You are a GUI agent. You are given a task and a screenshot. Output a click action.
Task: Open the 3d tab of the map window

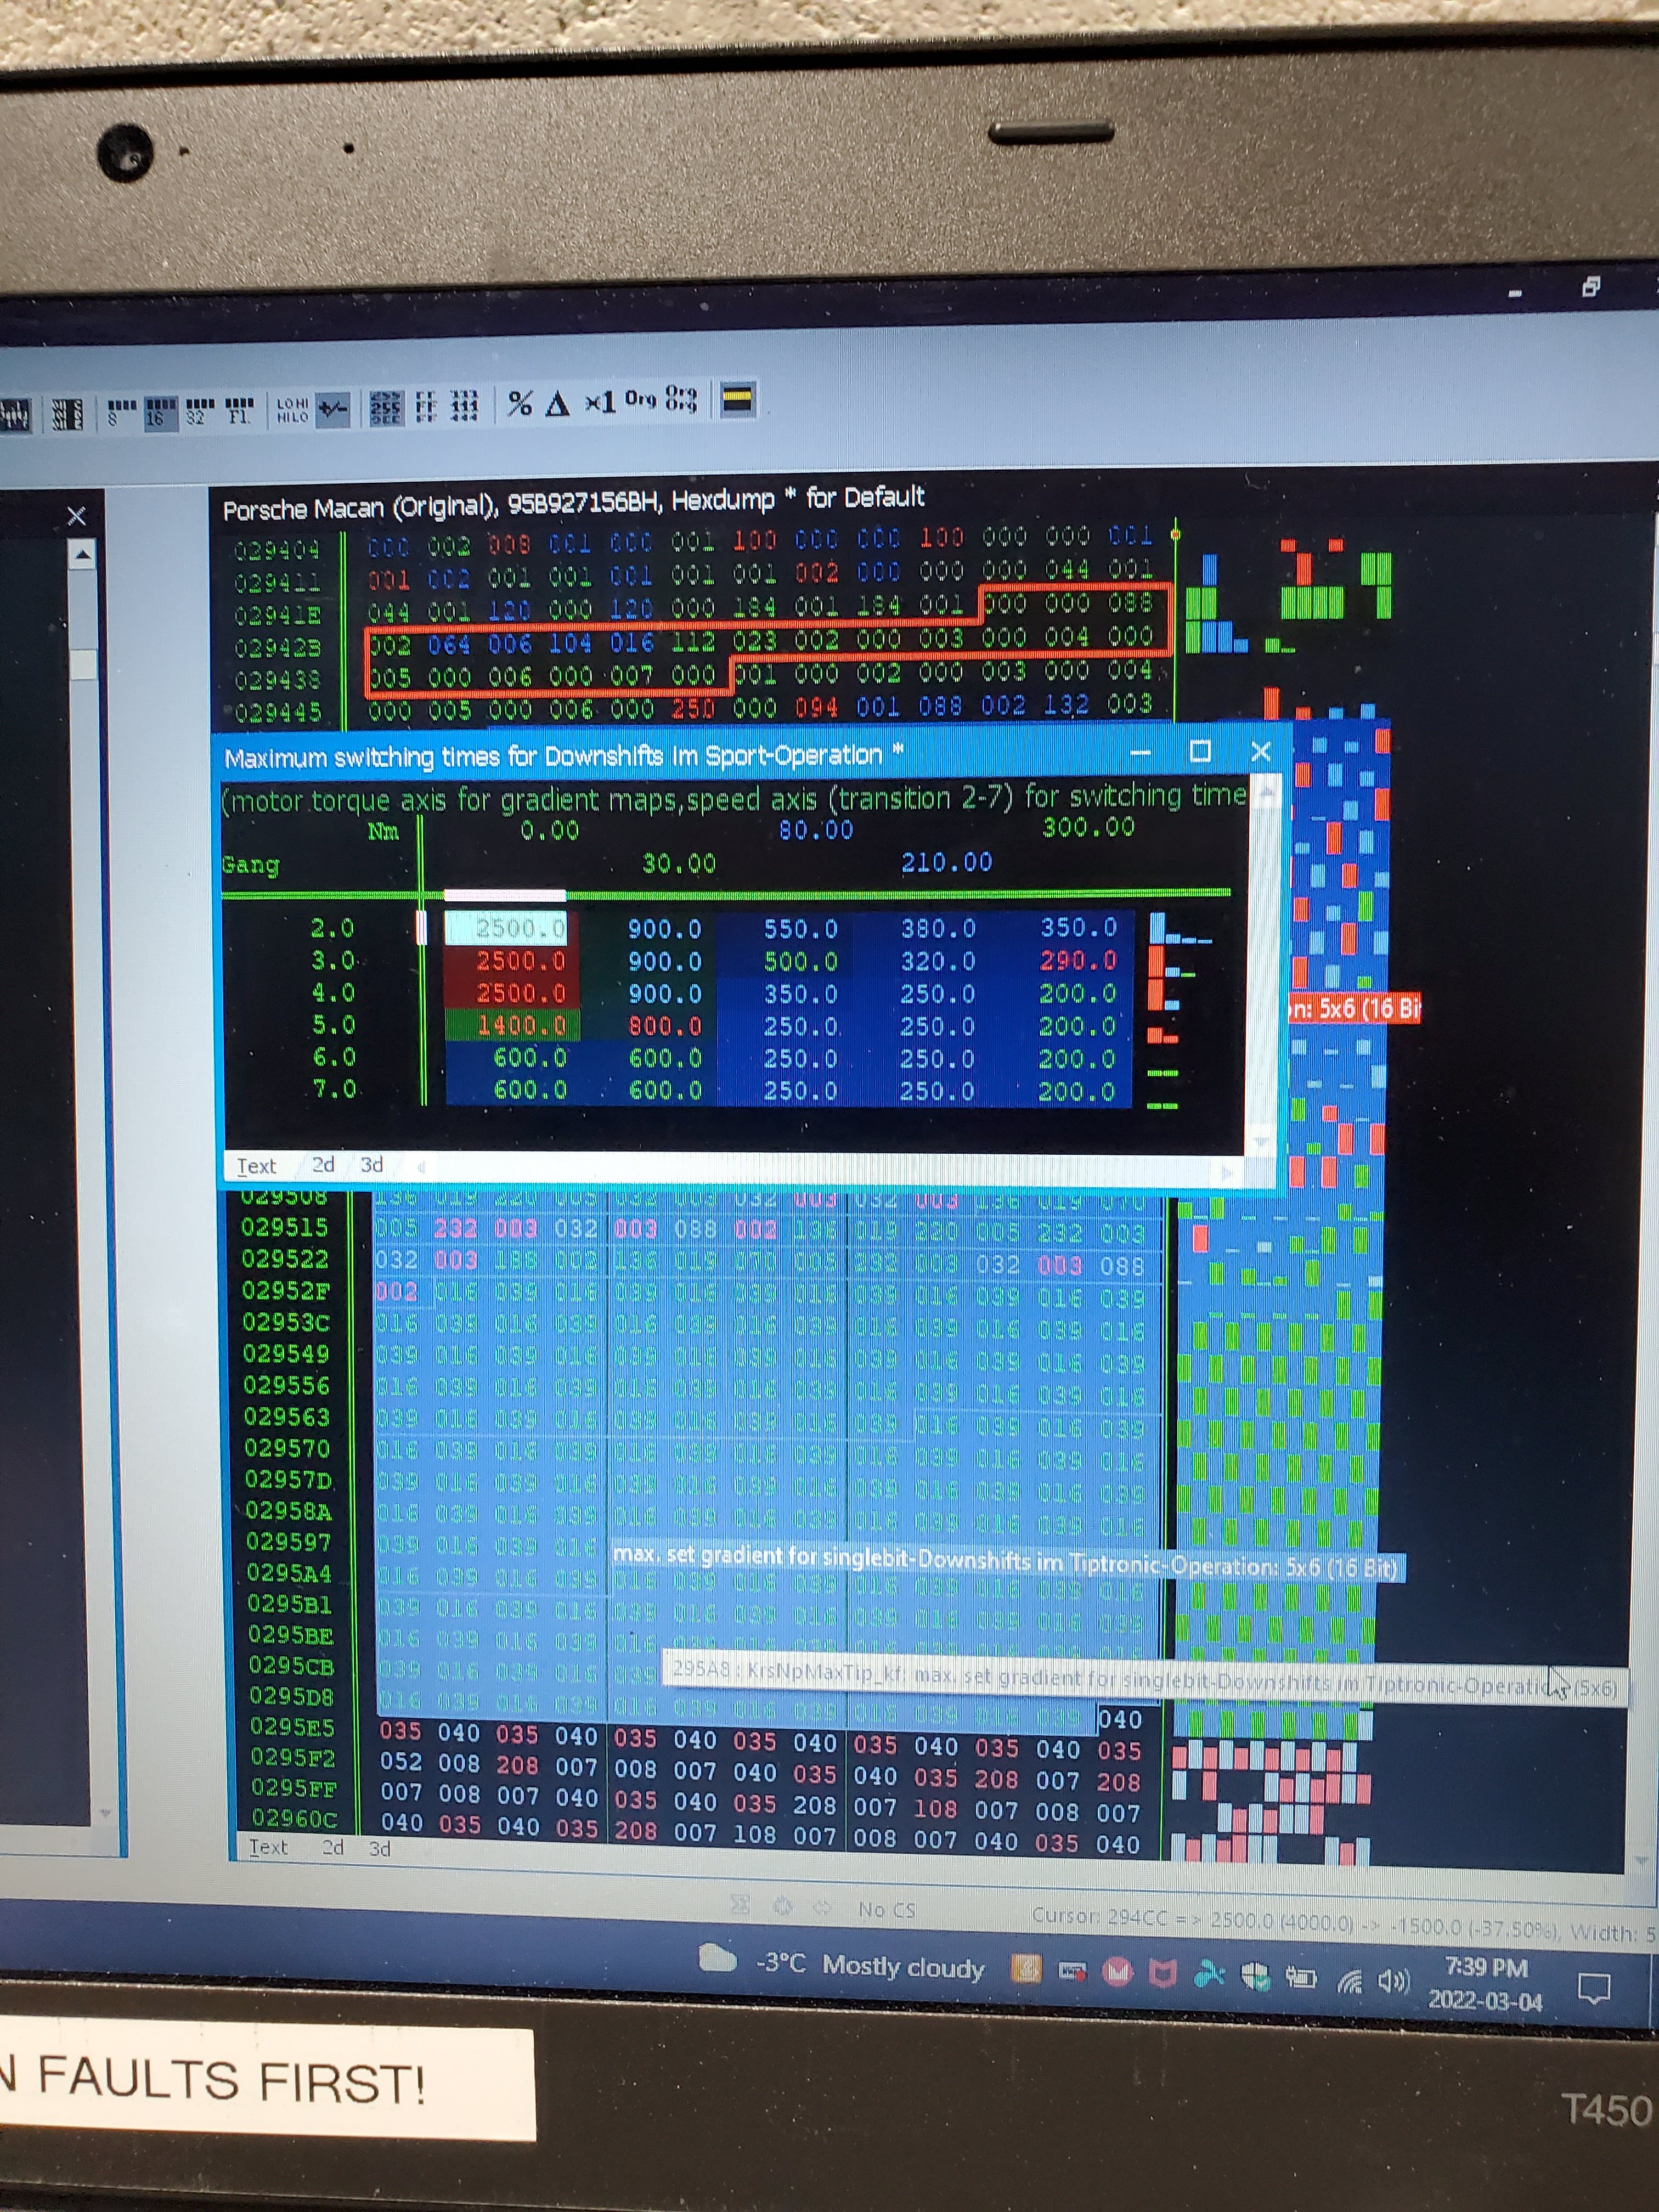[x=372, y=1164]
